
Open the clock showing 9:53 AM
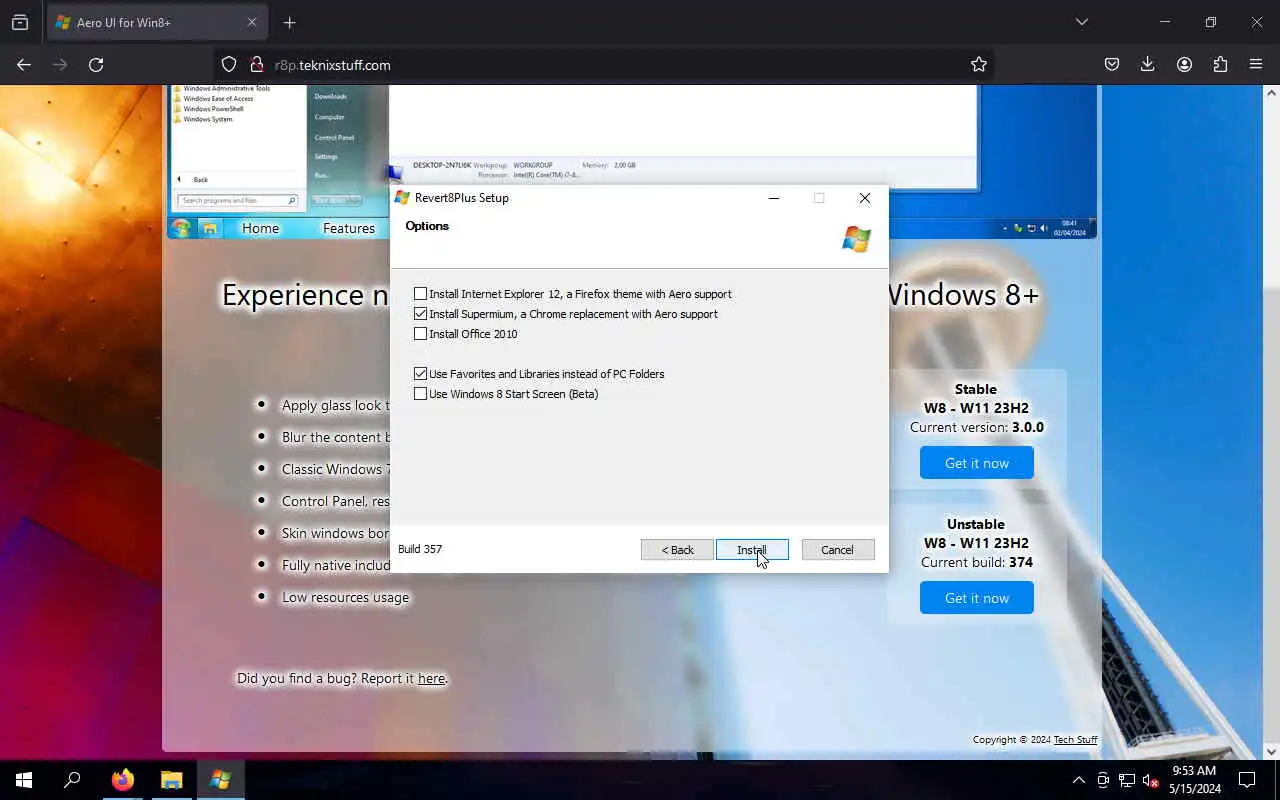pos(1194,780)
